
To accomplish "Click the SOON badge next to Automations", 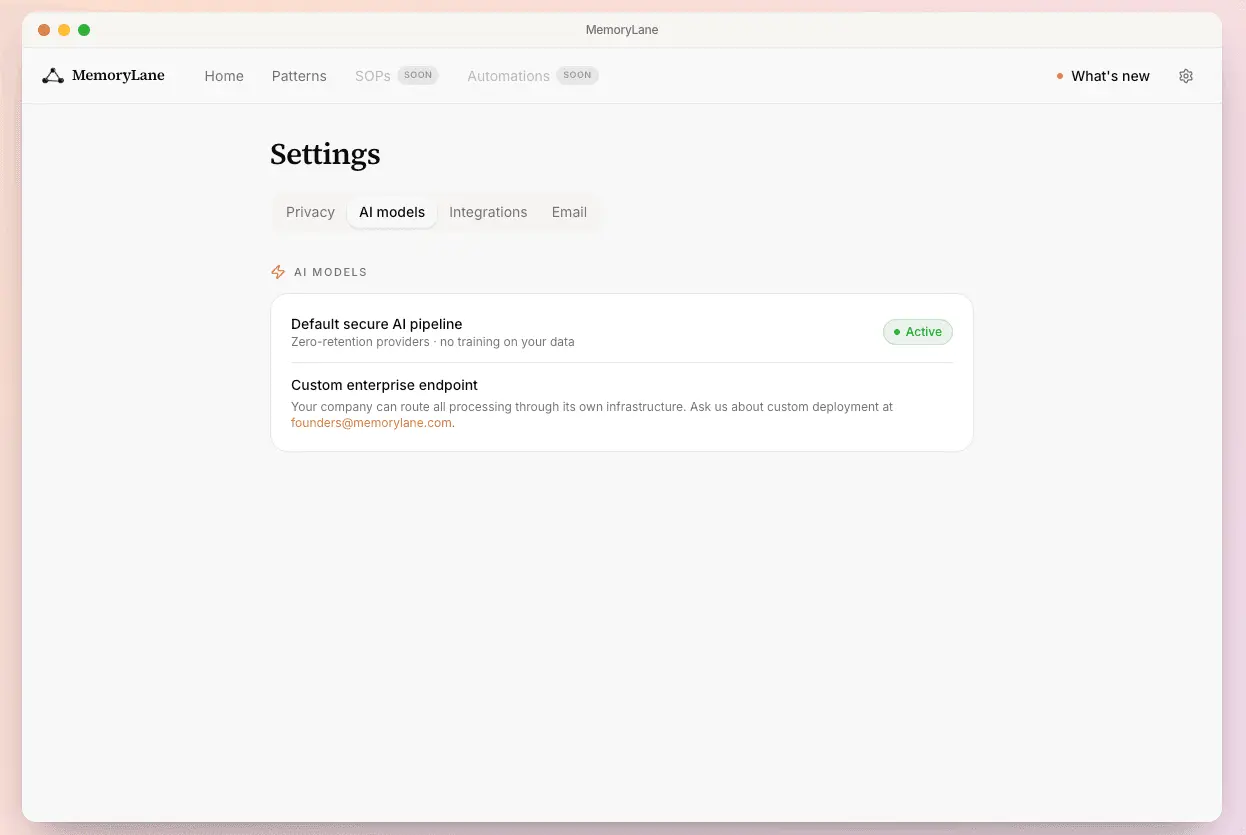I will coord(577,75).
